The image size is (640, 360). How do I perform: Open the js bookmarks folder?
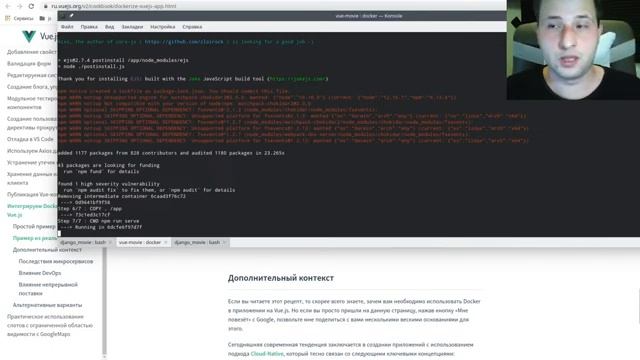point(45,18)
